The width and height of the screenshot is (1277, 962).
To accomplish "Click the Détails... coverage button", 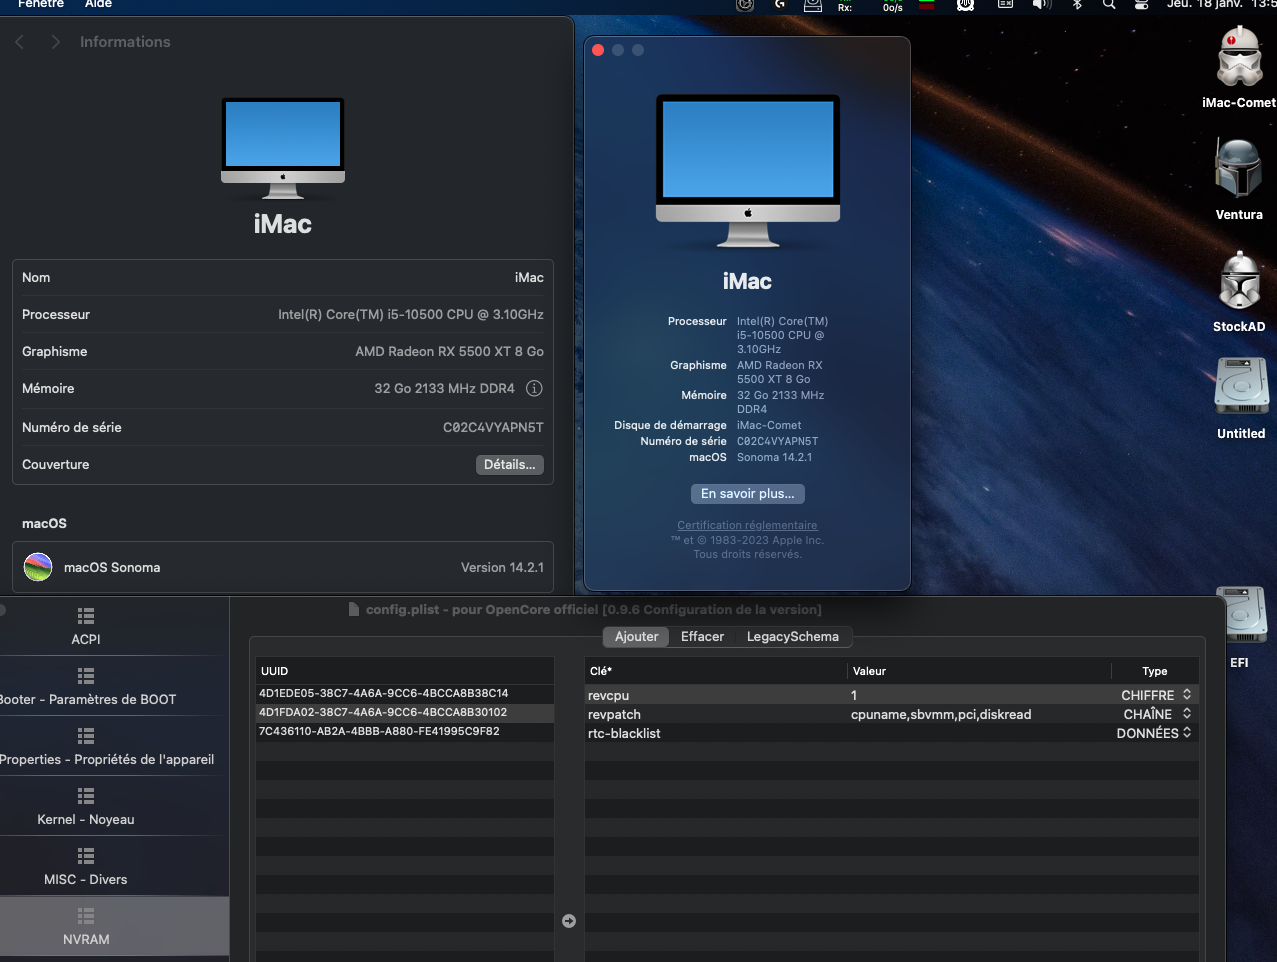I will click(x=509, y=465).
